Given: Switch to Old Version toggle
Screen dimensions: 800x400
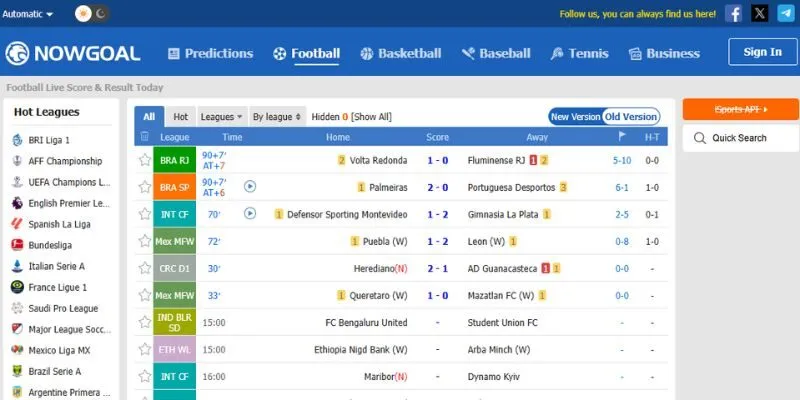Looking at the screenshot, I should (x=631, y=117).
